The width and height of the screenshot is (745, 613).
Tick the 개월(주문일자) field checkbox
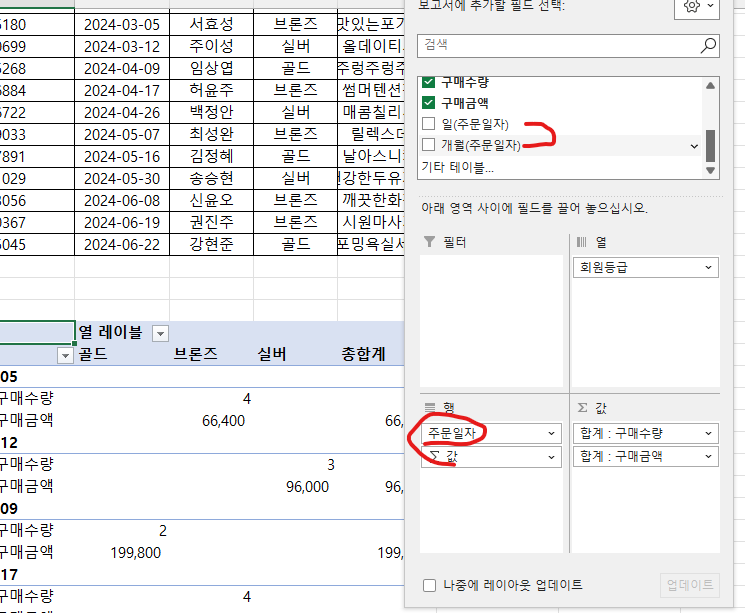pos(429,145)
